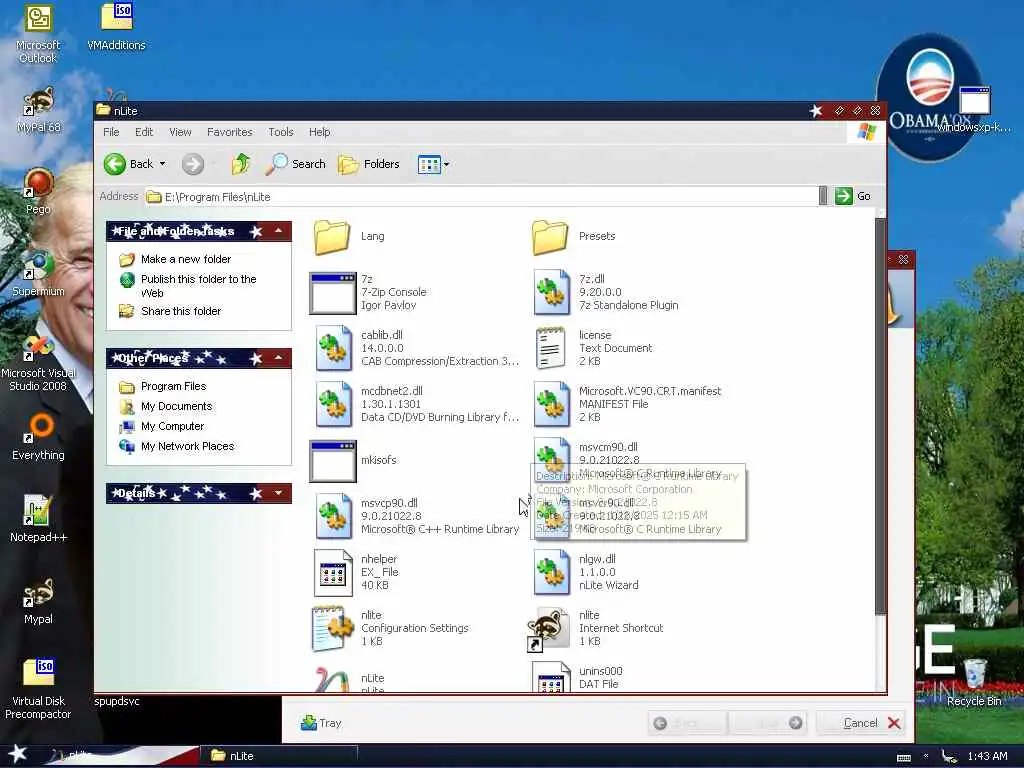Image resolution: width=1024 pixels, height=768 pixels.
Task: Open Microsoft Outlook desktop icon
Action: [x=38, y=34]
